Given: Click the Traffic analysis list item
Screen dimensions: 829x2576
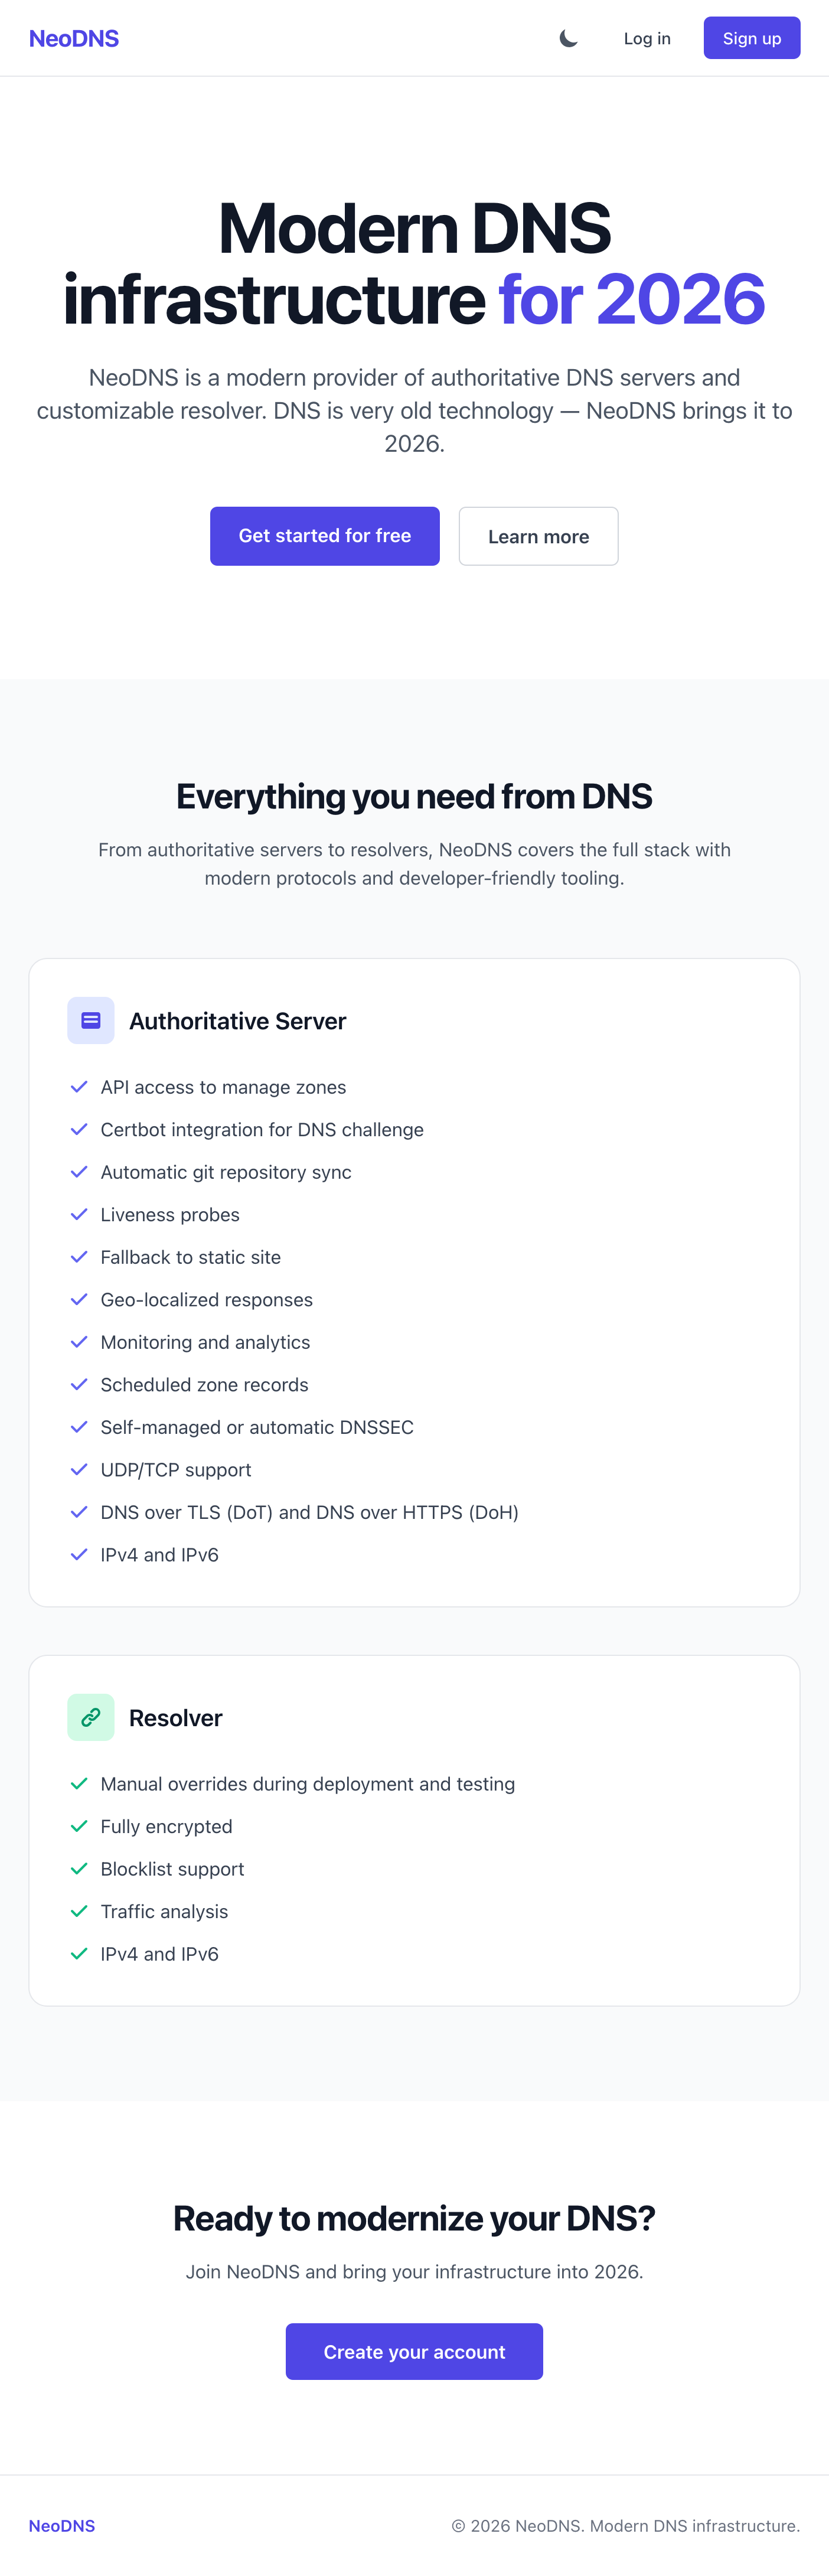Looking at the screenshot, I should 164,1912.
